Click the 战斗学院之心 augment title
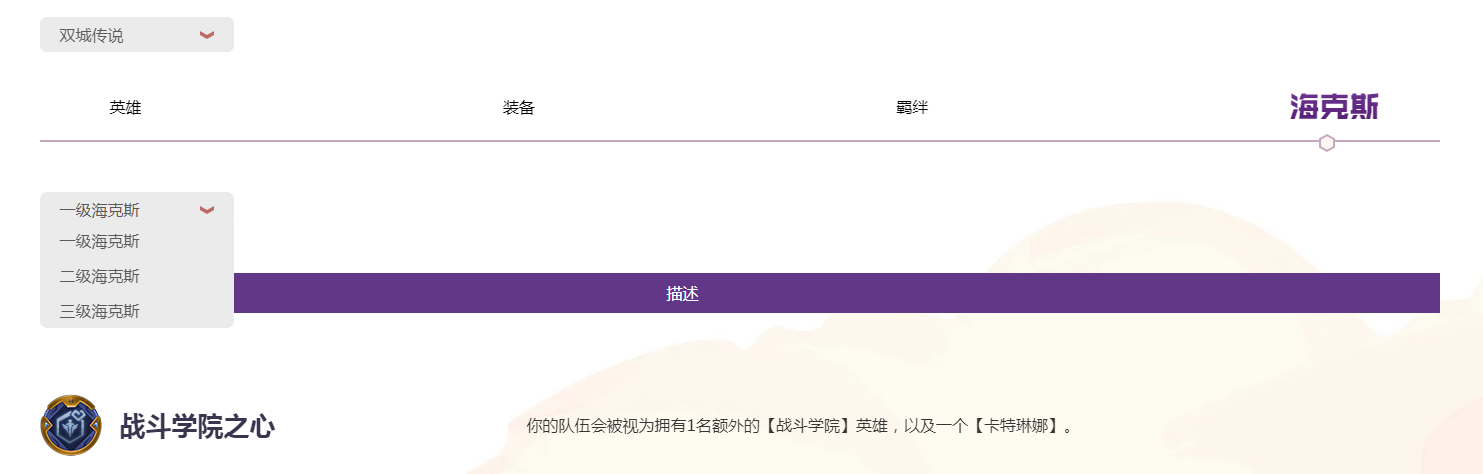The height and width of the screenshot is (474, 1483). click(x=197, y=427)
